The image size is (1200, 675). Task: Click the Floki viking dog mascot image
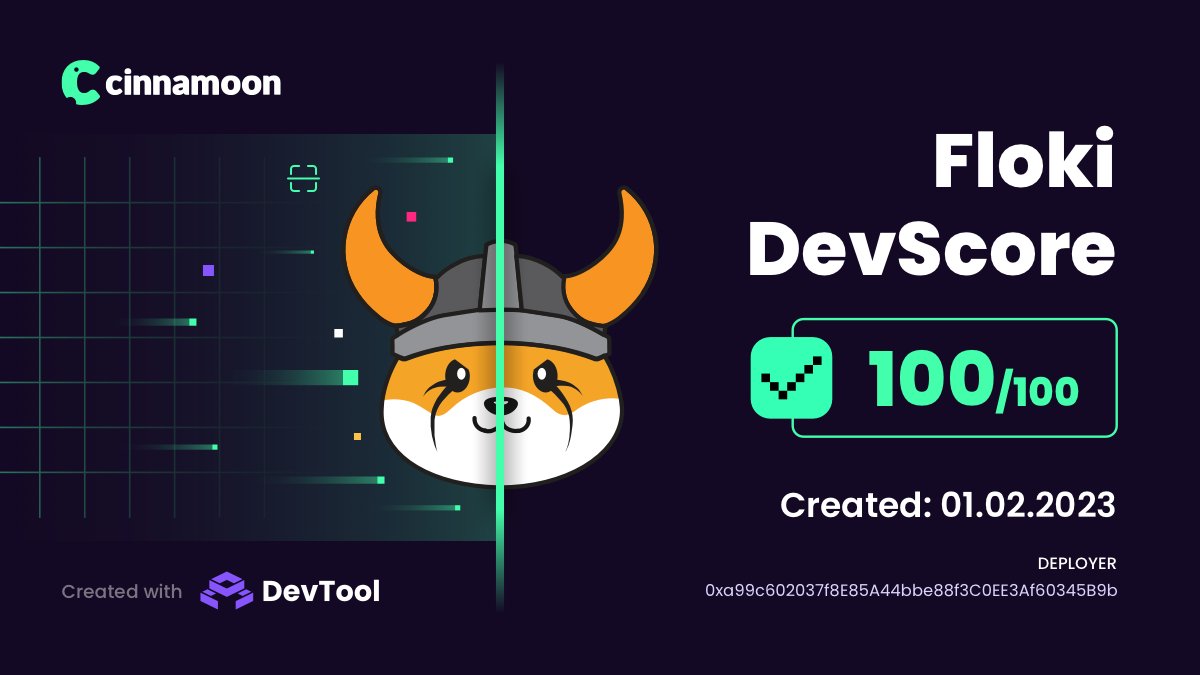pos(500,337)
